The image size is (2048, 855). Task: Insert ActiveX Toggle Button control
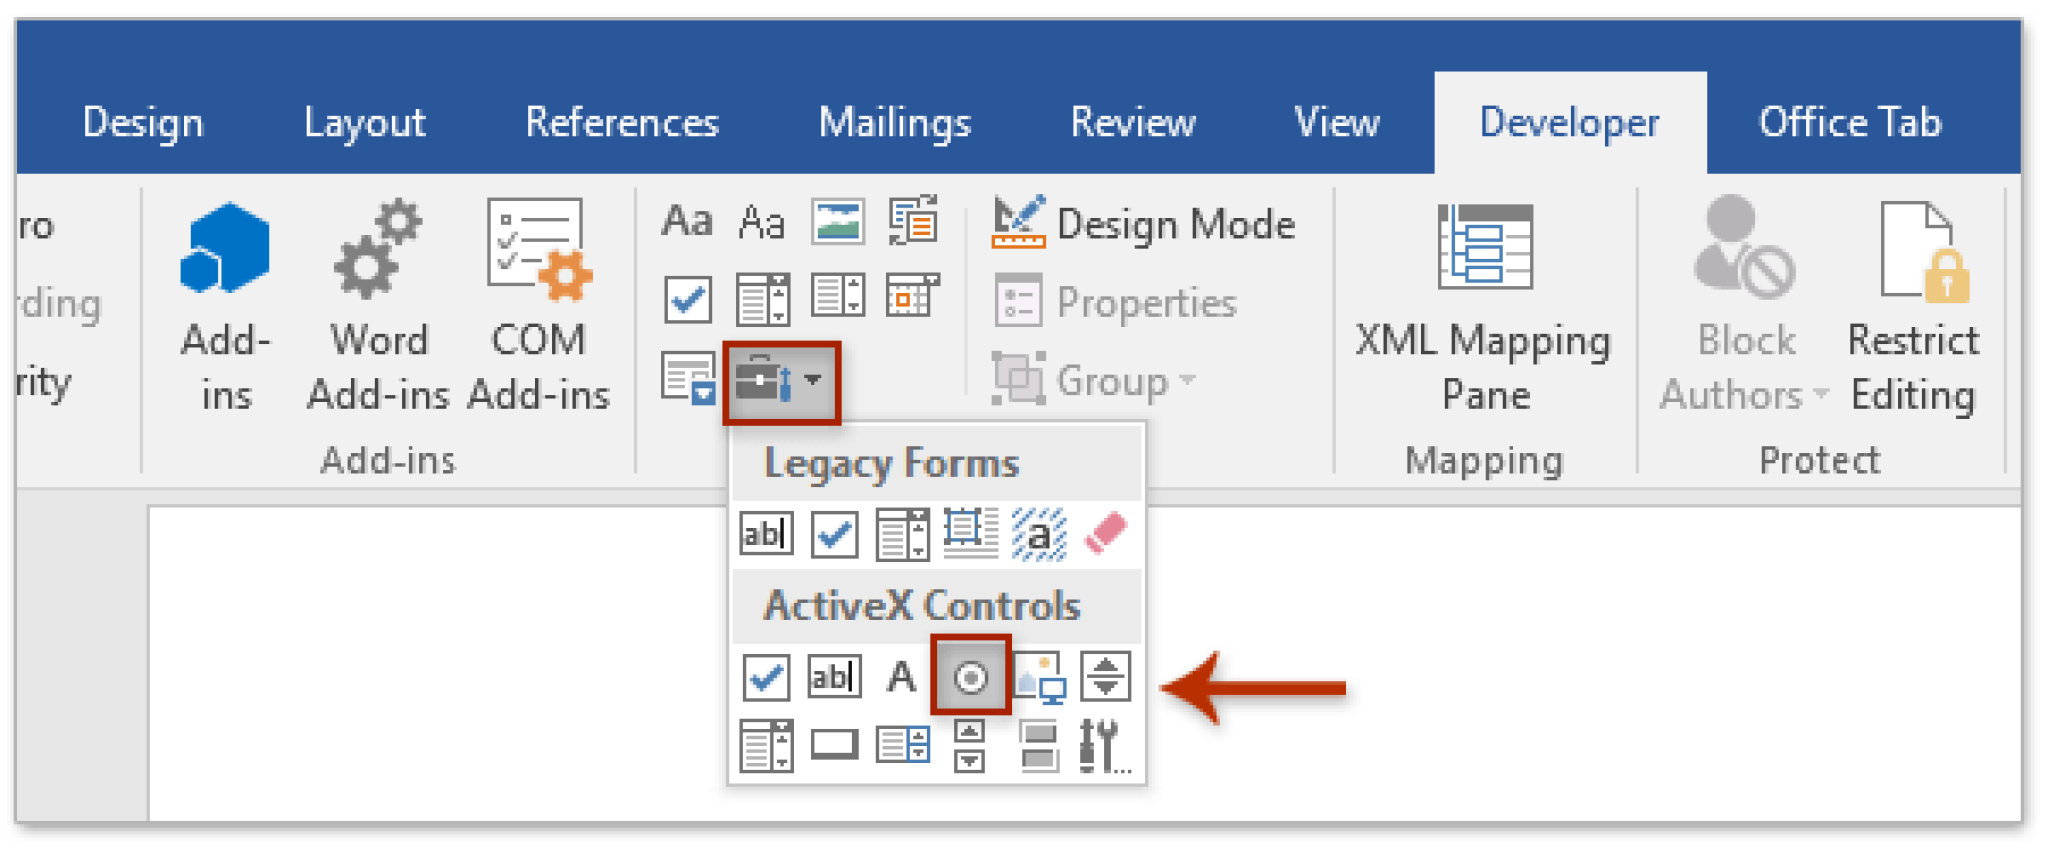[1039, 746]
